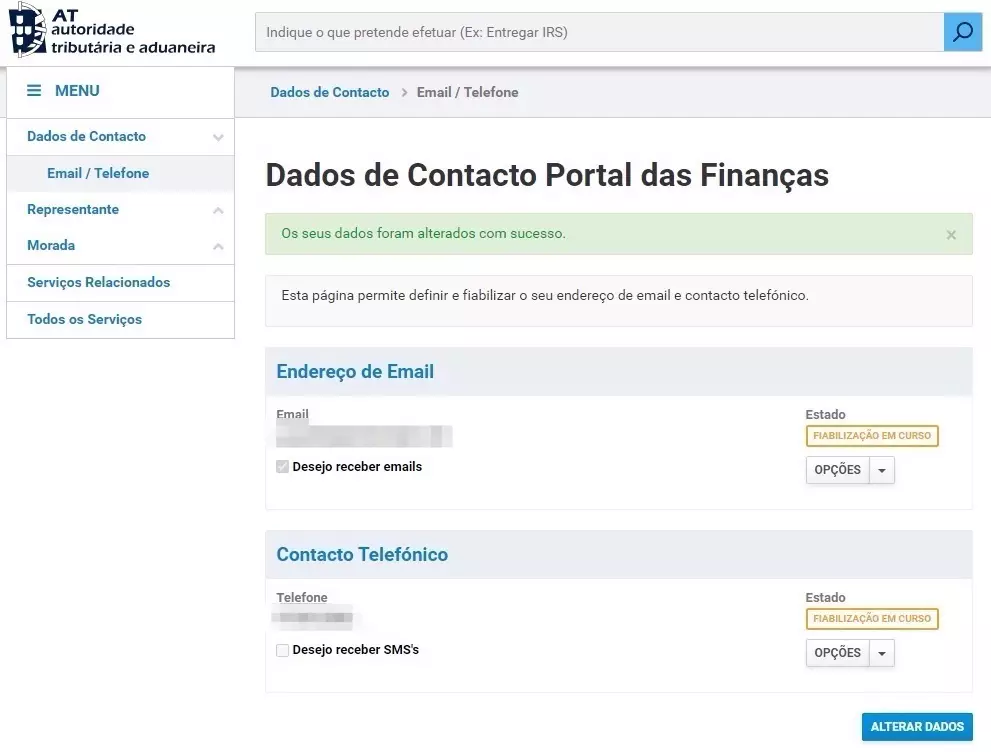991x756 pixels.
Task: Click the email 'FIABILIZAÇÃO EM CURSO' status badge
Action: coord(872,436)
